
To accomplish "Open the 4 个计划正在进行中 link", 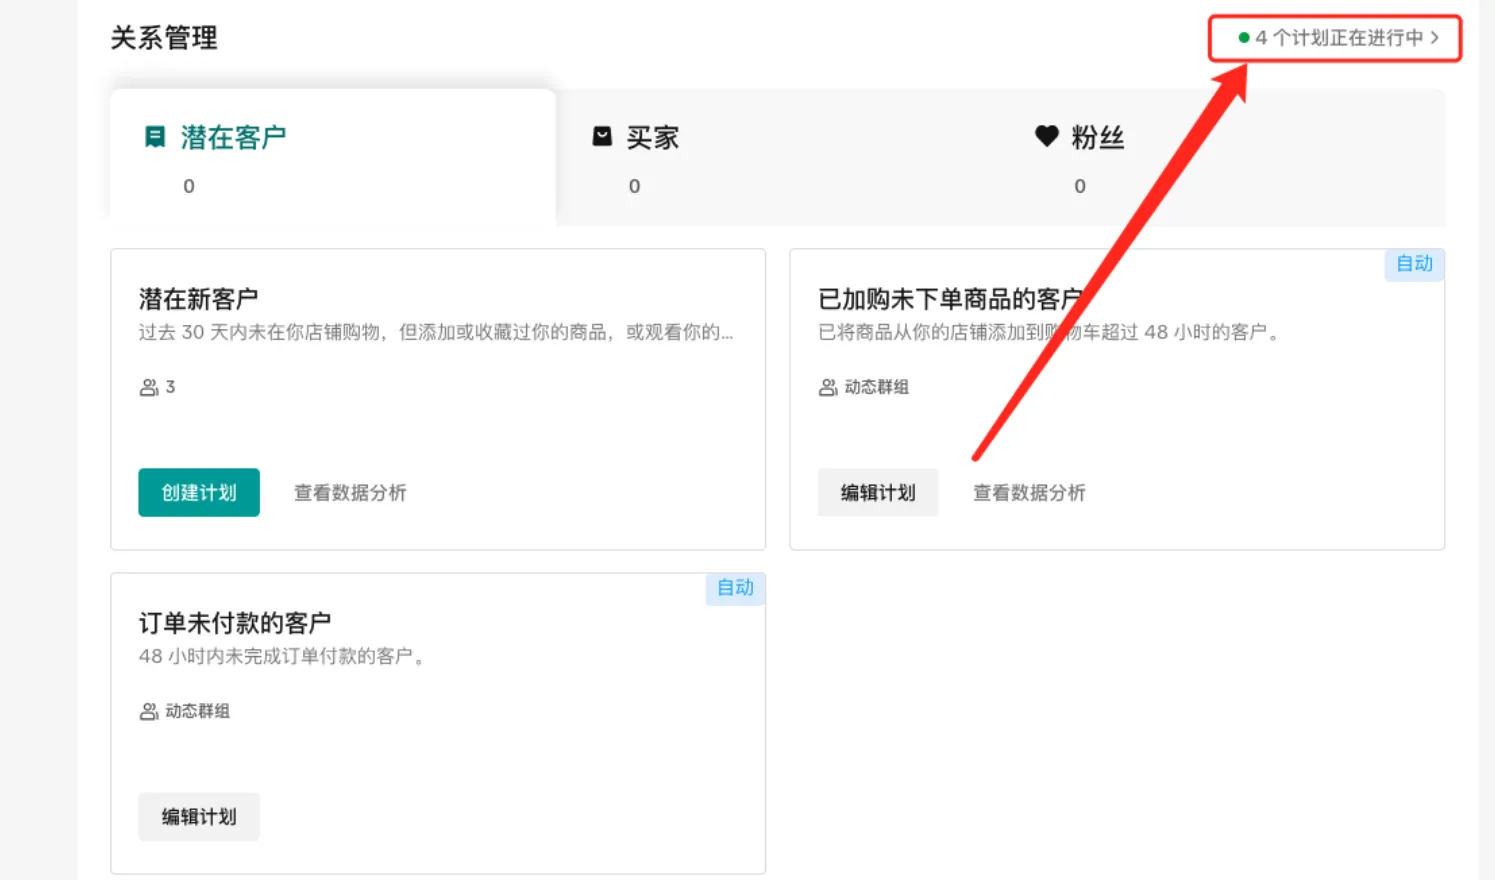I will coord(1338,38).
